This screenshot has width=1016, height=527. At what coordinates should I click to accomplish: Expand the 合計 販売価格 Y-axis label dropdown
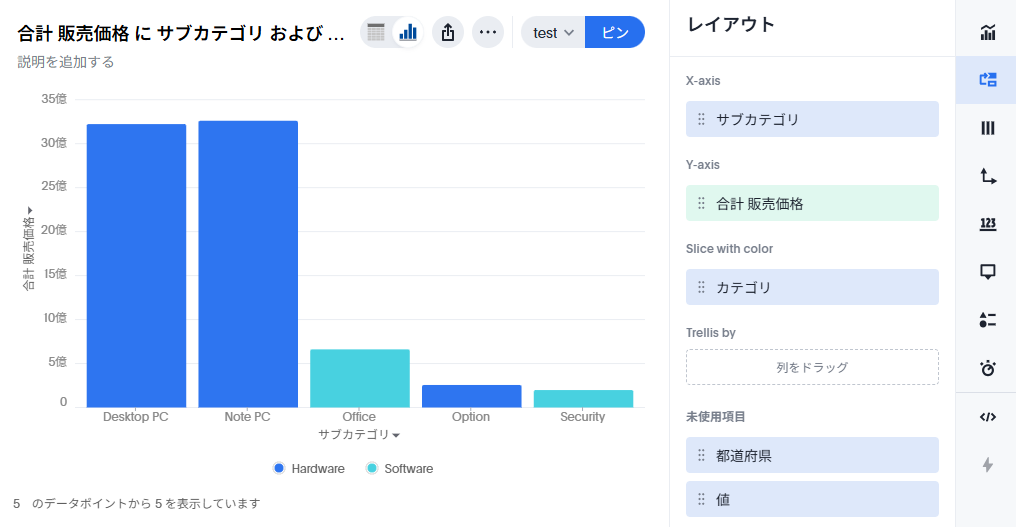tap(28, 250)
